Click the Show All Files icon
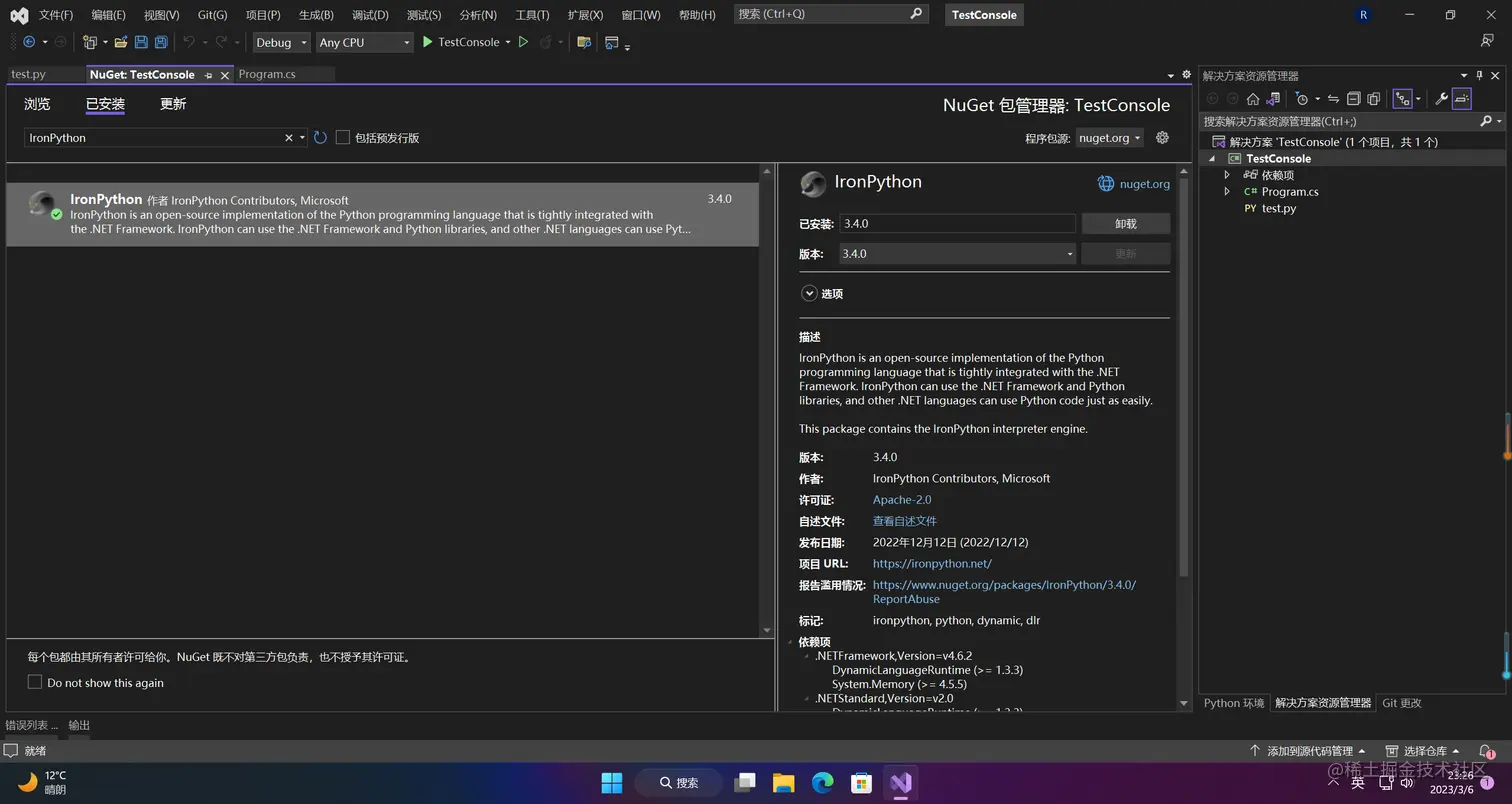The height and width of the screenshot is (804, 1512). click(x=1374, y=99)
